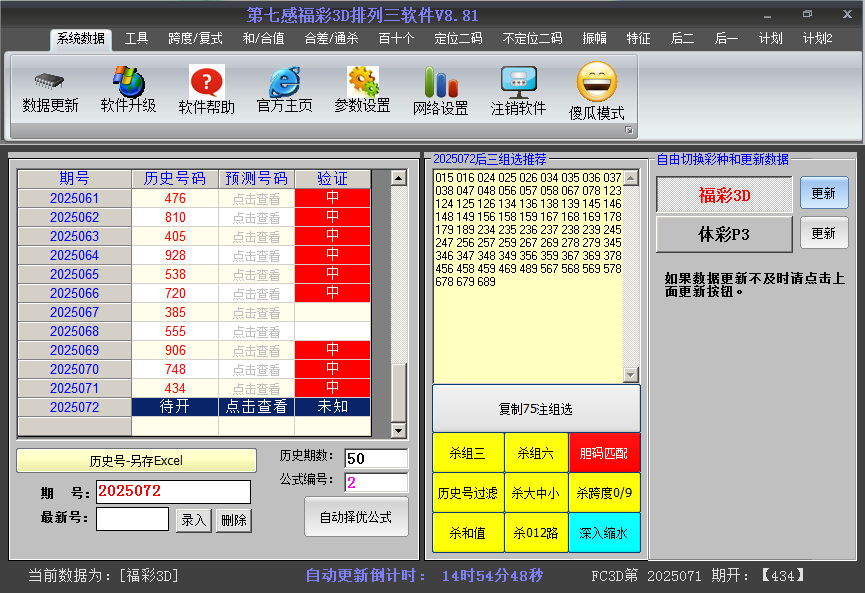865x593 pixels.
Task: Open the 后二 tab
Action: (x=682, y=39)
